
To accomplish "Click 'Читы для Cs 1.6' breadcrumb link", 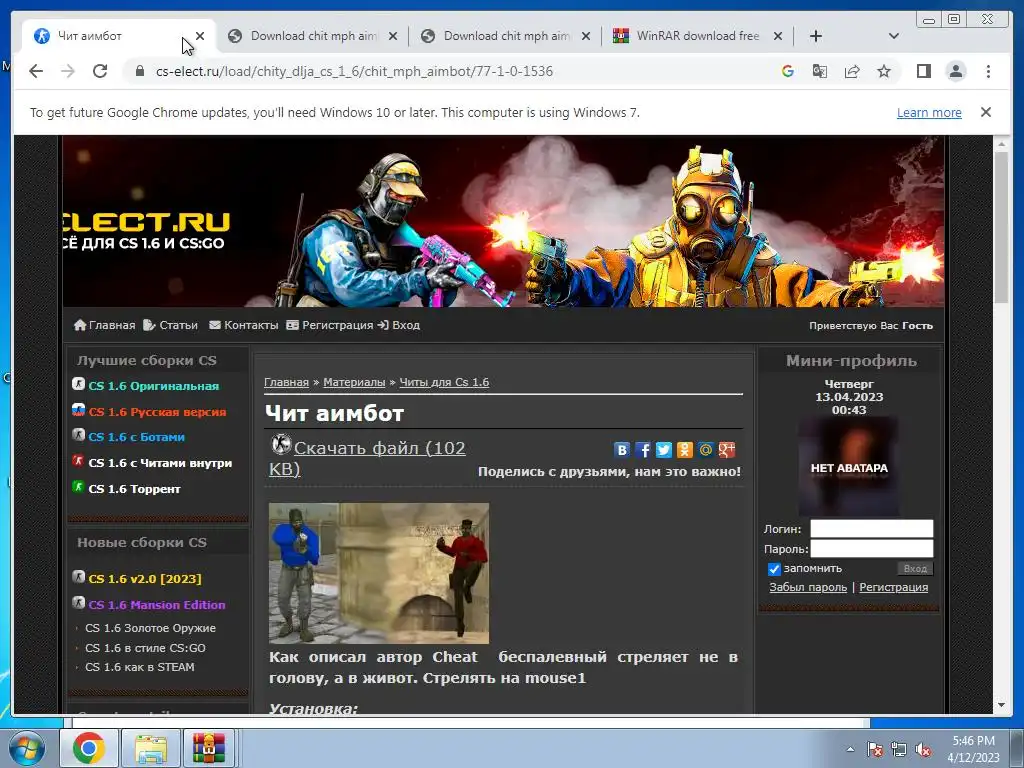I will [x=444, y=382].
